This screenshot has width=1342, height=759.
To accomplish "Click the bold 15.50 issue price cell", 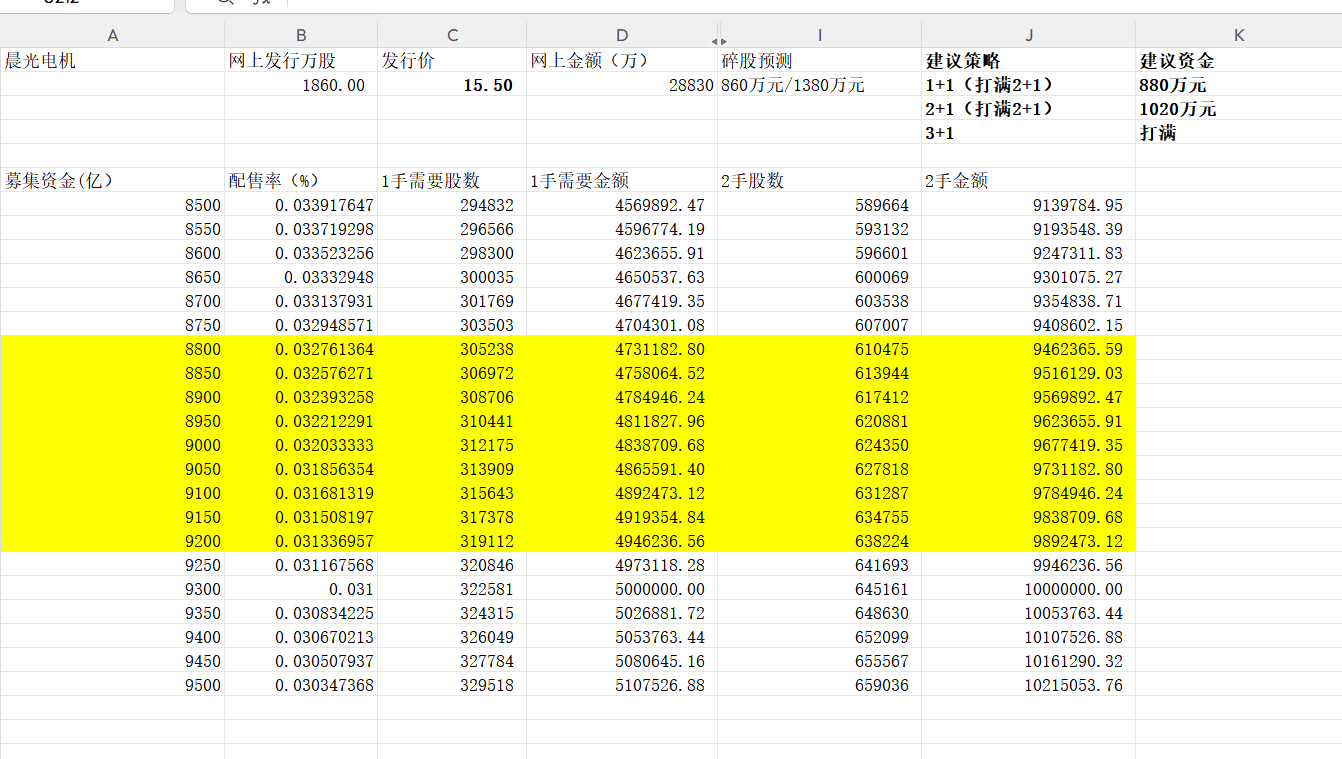I will 452,86.
